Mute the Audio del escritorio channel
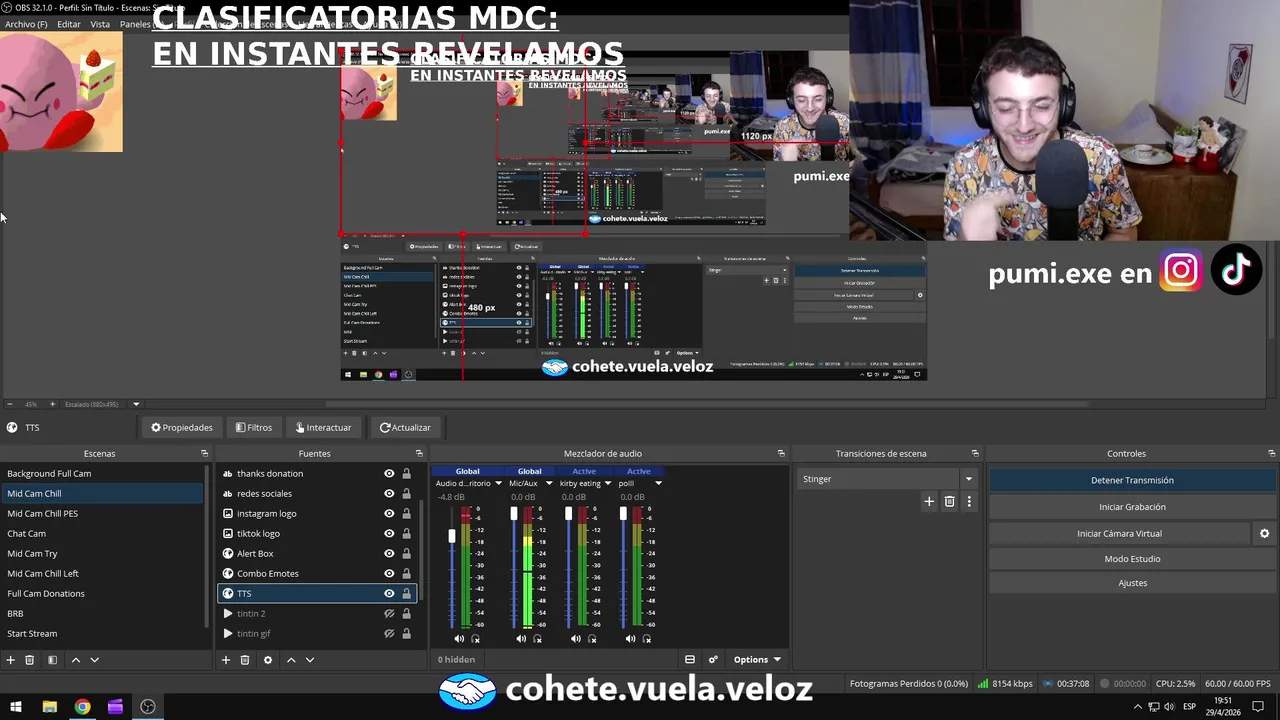Screen dimensions: 1280x720 click(459, 639)
